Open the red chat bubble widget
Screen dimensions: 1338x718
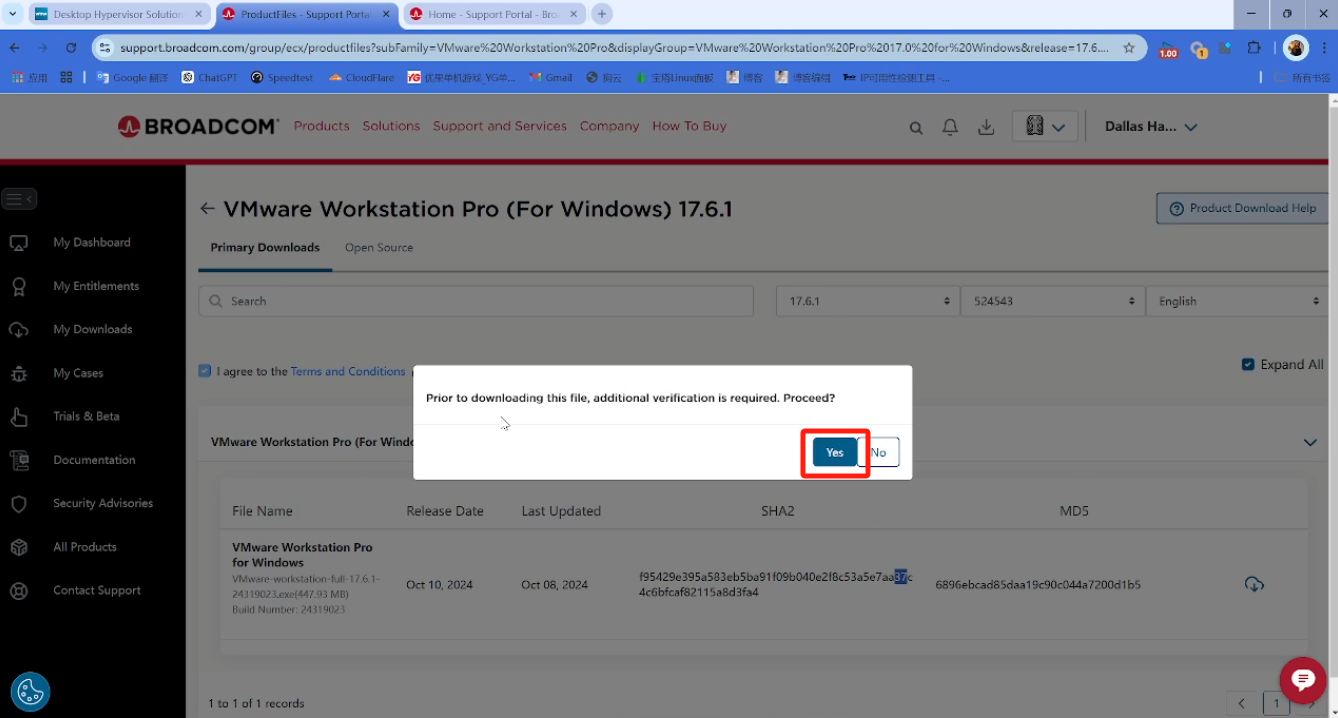[x=1302, y=680]
